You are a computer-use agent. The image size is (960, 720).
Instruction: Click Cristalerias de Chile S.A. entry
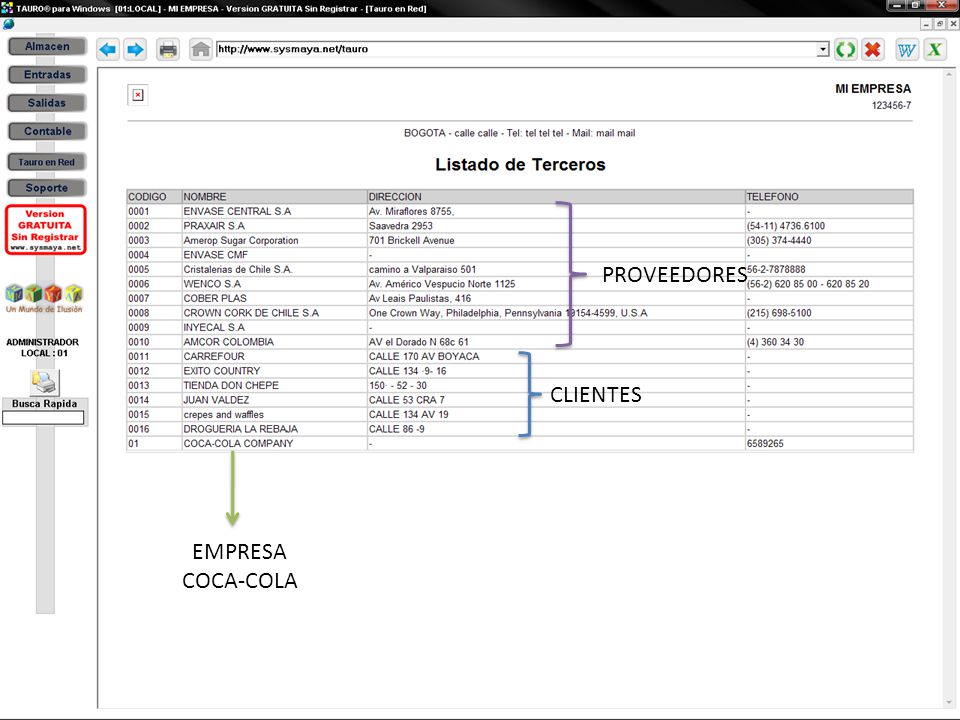(x=238, y=269)
